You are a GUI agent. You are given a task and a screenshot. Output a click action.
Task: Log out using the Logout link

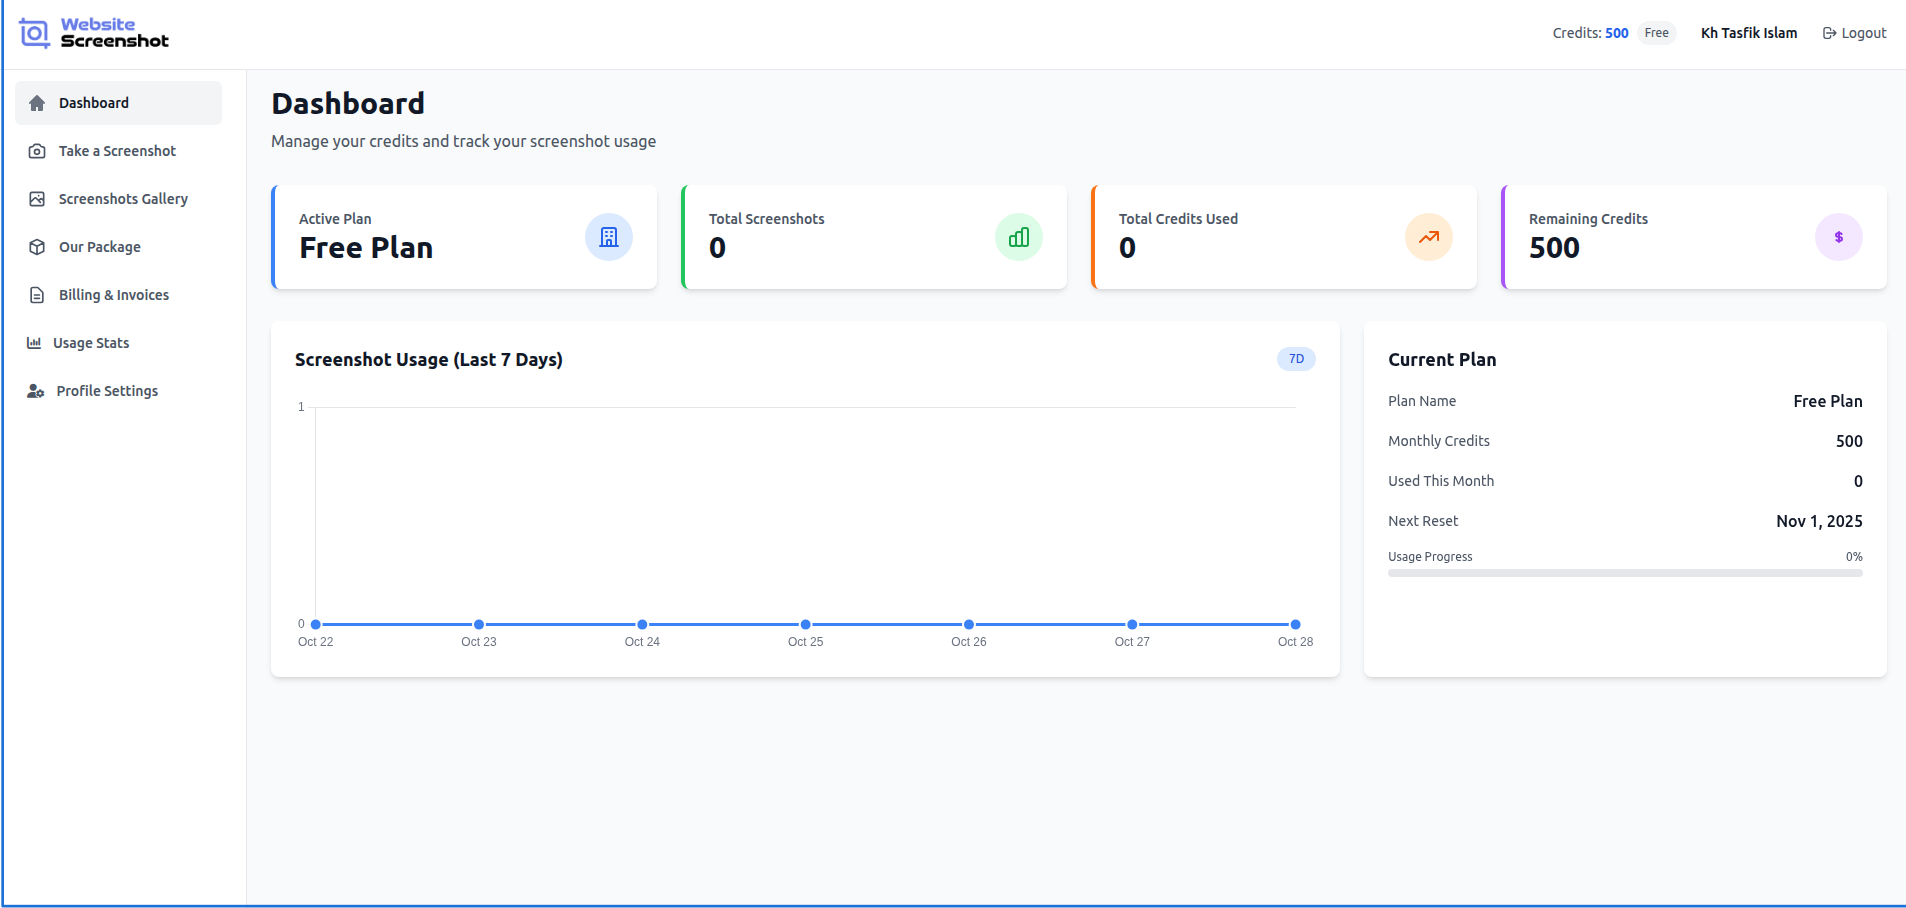tap(1854, 33)
